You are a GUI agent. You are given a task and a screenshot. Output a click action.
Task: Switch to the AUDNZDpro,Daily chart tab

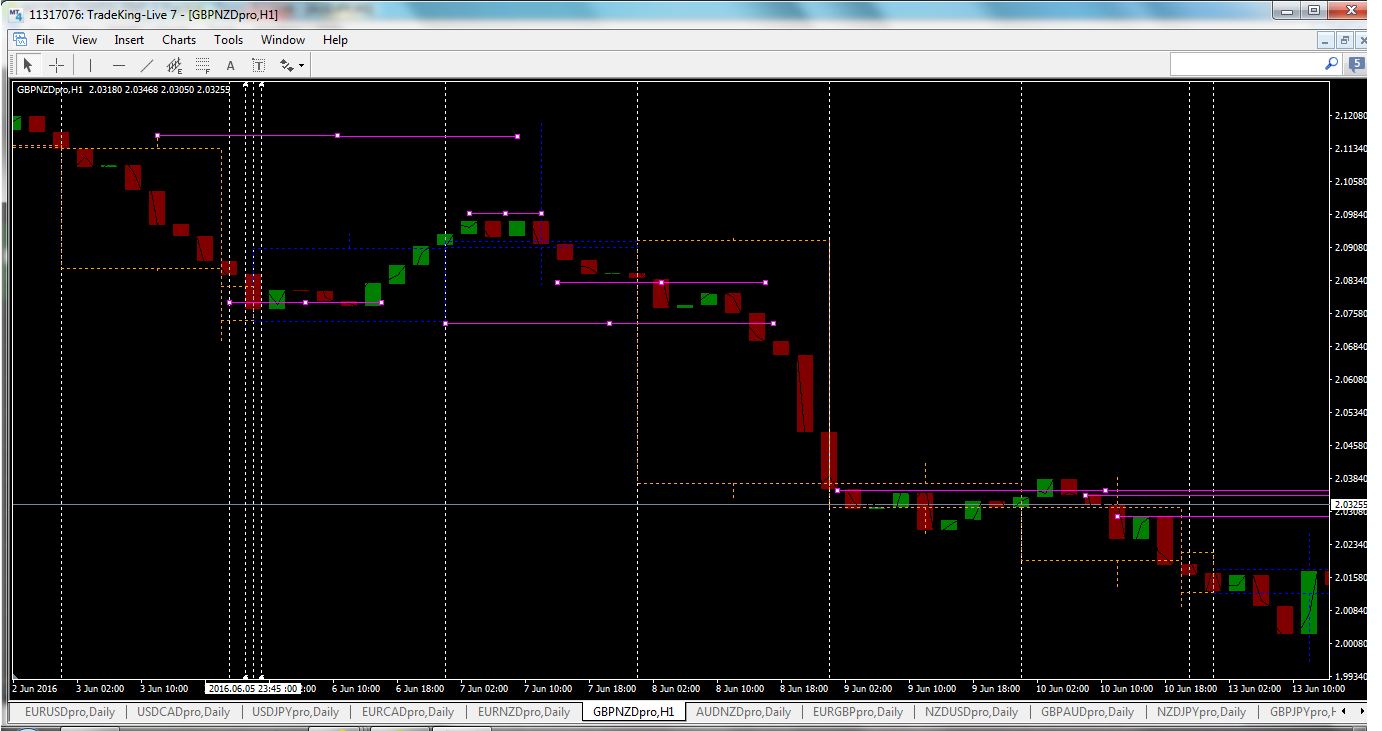click(x=741, y=712)
